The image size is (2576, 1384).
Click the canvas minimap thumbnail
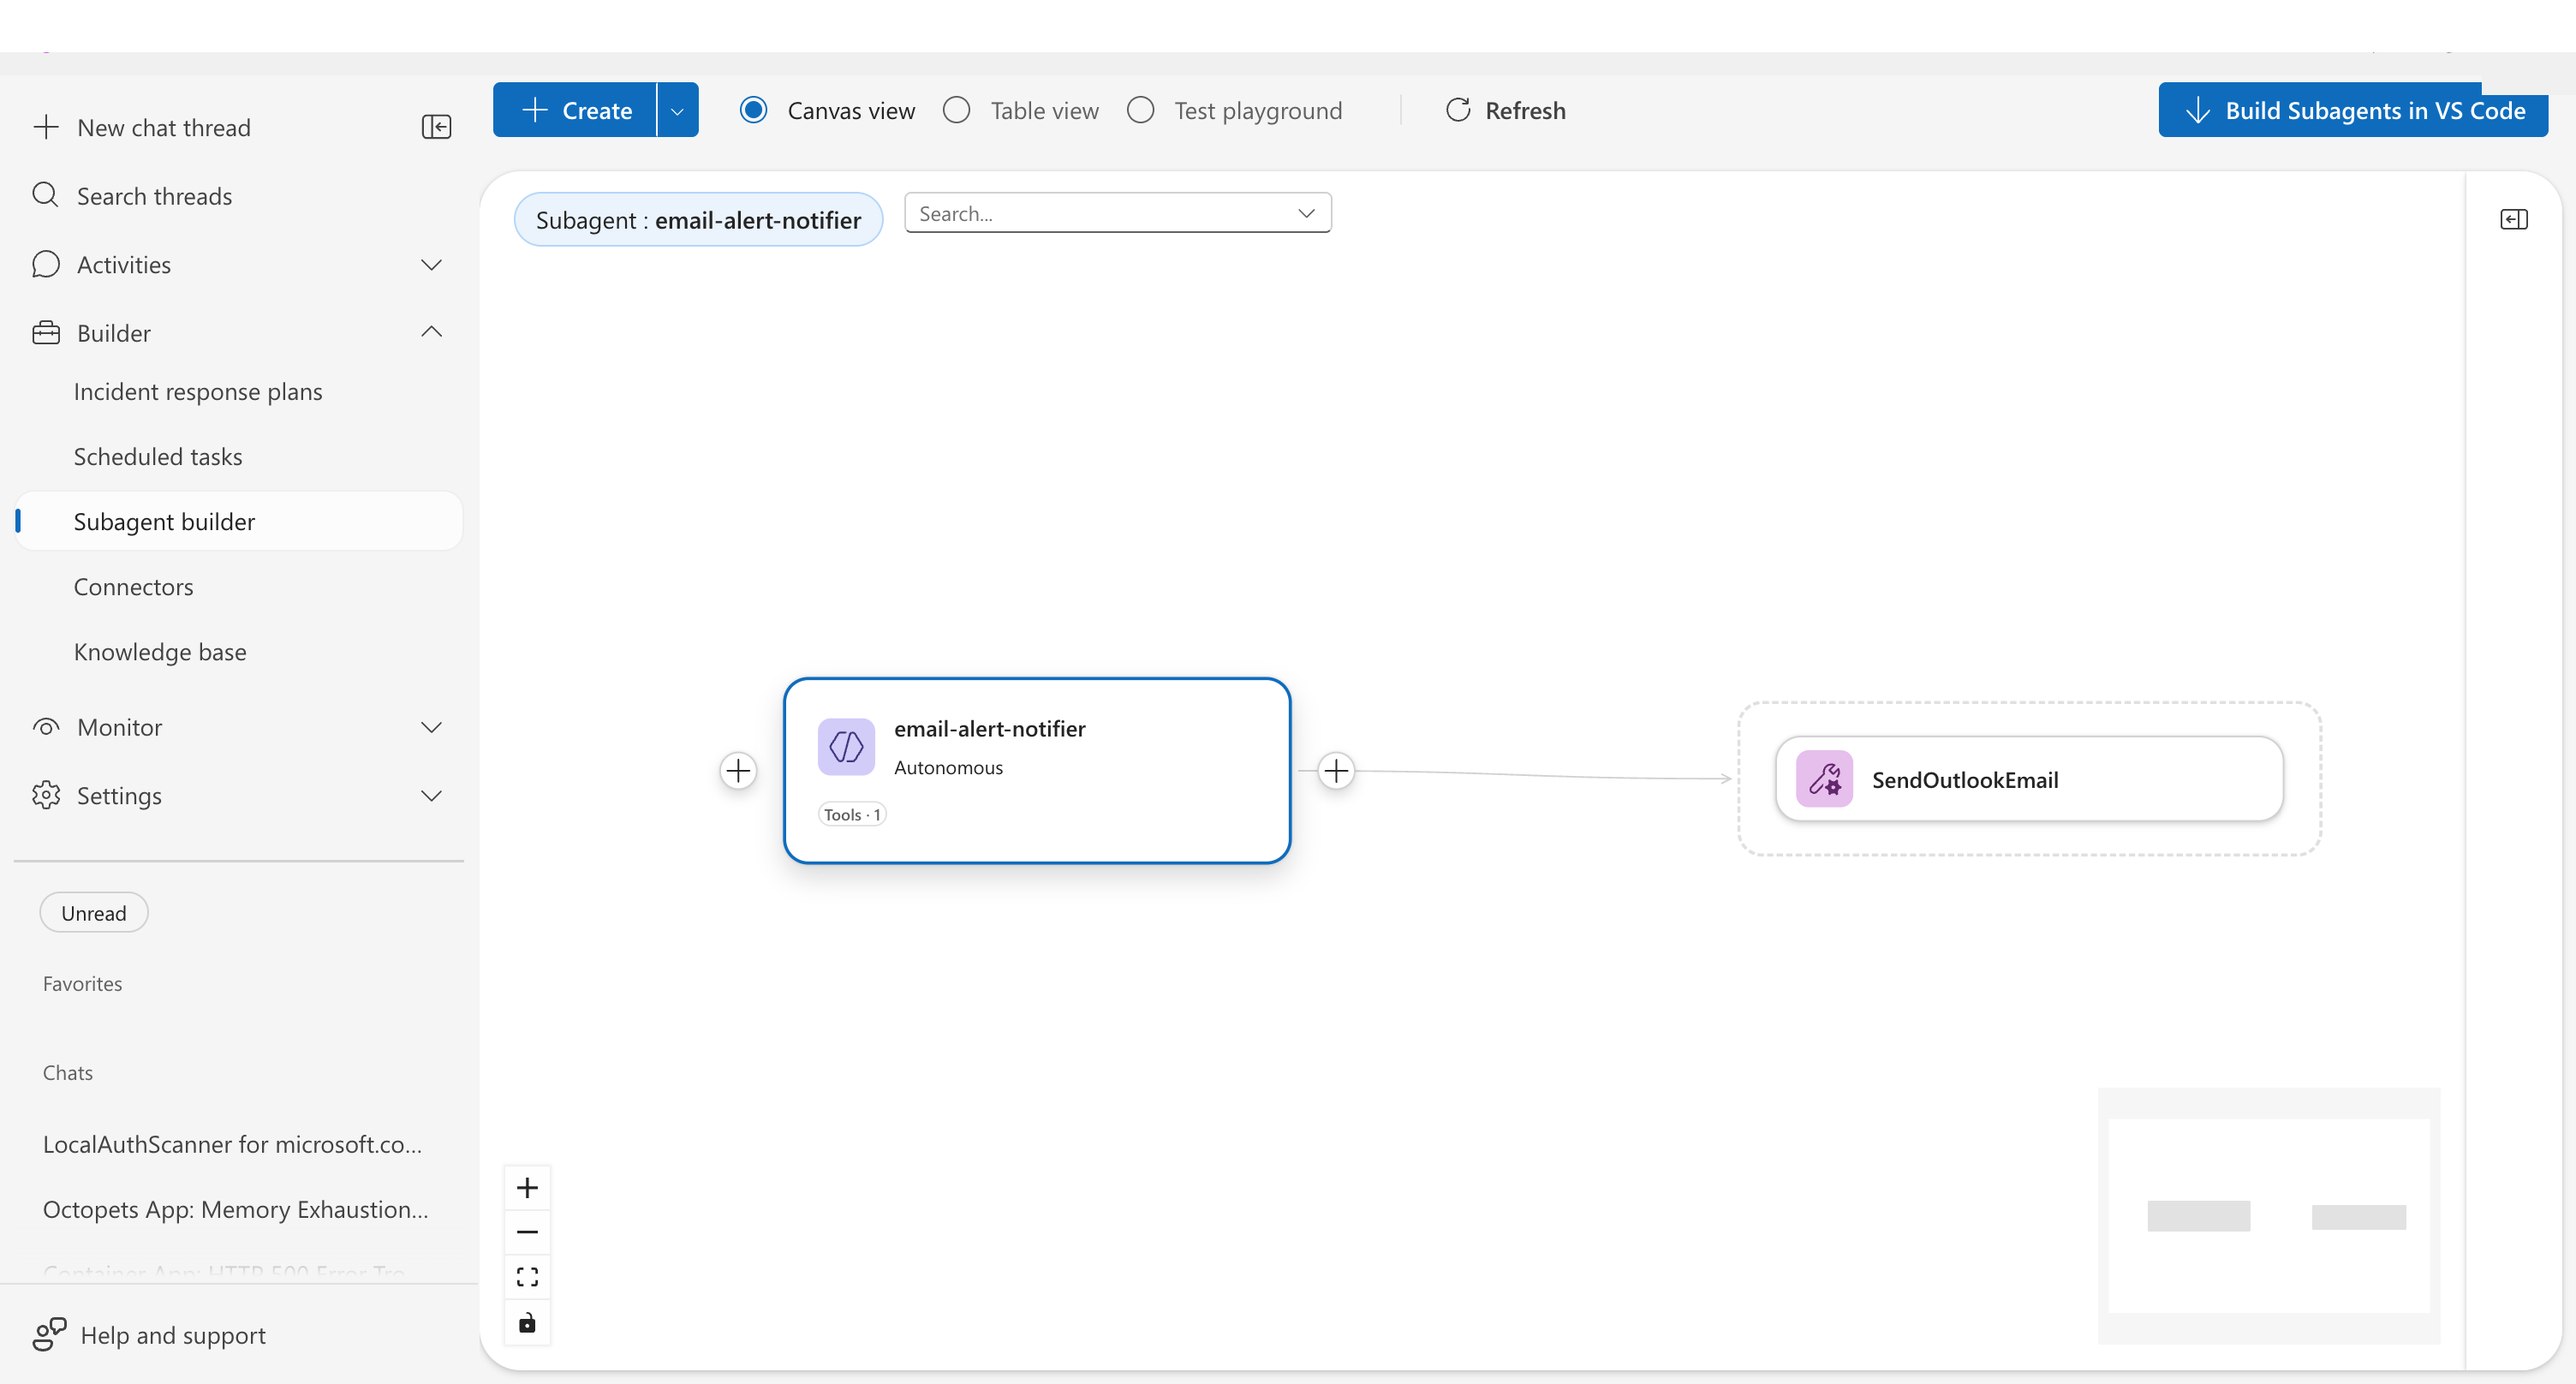2268,1215
